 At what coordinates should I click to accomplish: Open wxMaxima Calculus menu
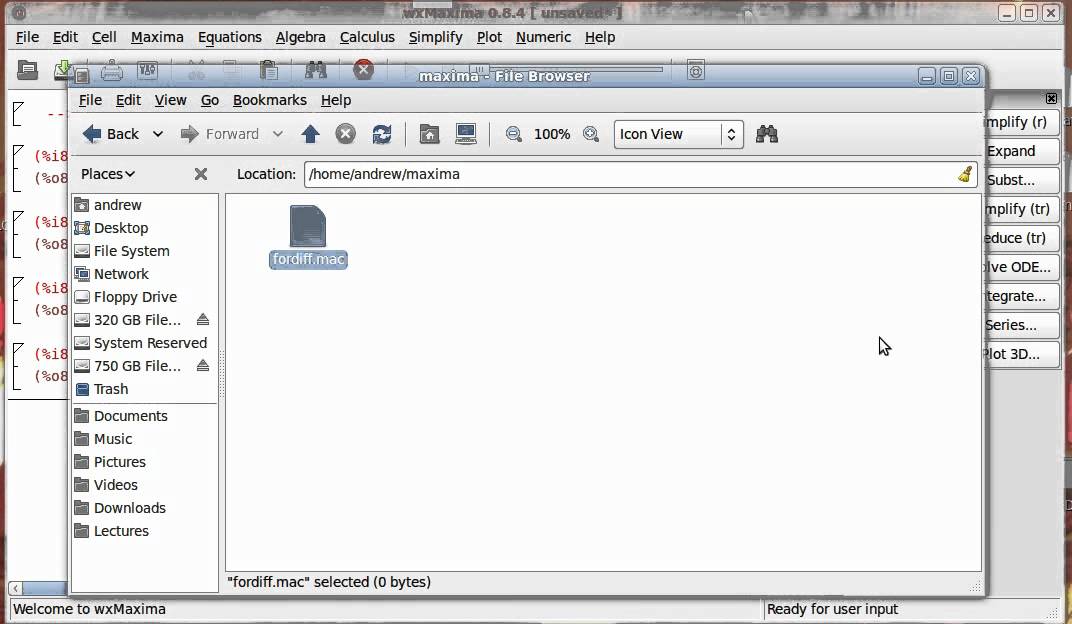click(367, 37)
